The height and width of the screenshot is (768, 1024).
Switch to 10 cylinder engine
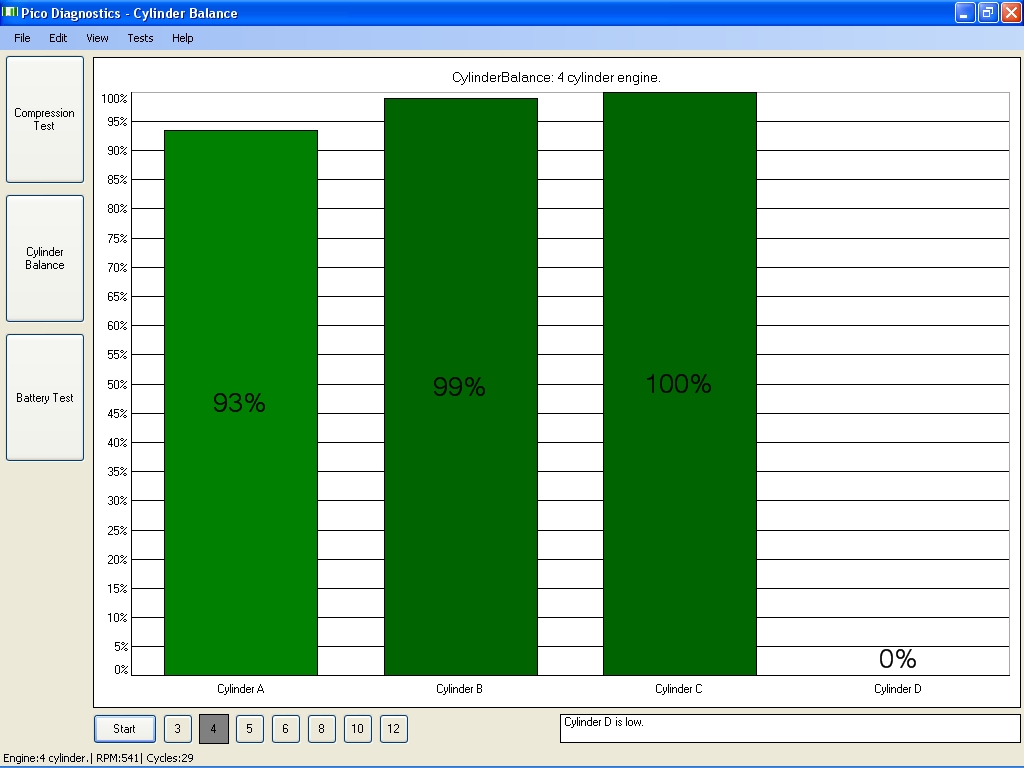[x=357, y=729]
